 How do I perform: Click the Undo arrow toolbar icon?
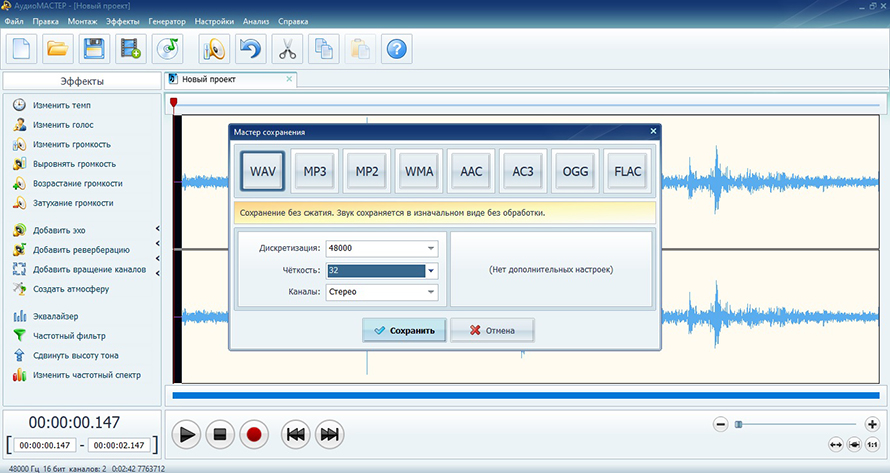pos(250,47)
